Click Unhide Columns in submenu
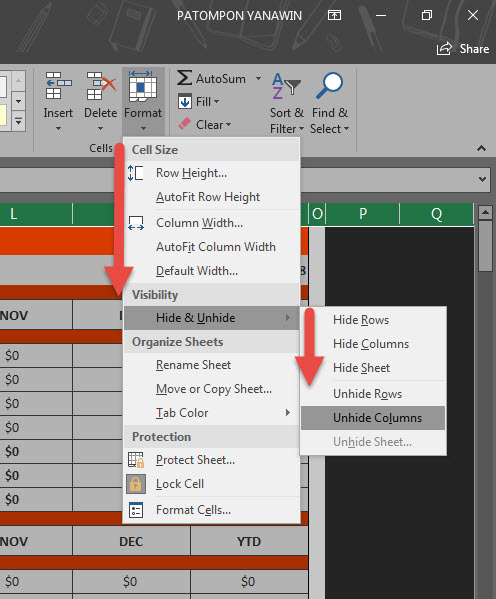This screenshot has width=496, height=599. coord(373,418)
